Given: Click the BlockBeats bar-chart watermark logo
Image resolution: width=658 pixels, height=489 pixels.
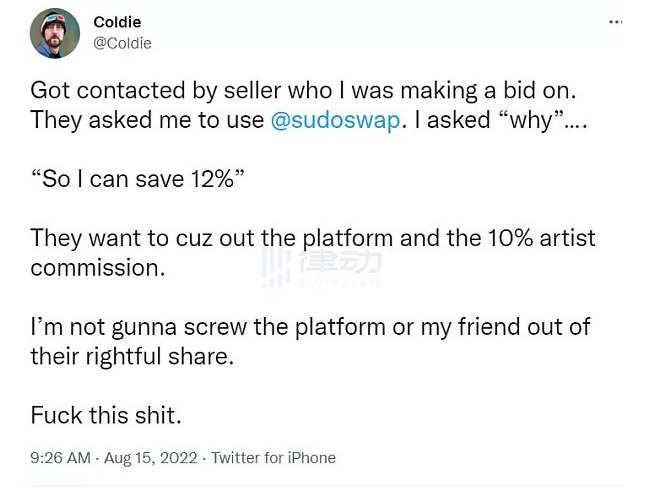Looking at the screenshot, I should click(276, 268).
